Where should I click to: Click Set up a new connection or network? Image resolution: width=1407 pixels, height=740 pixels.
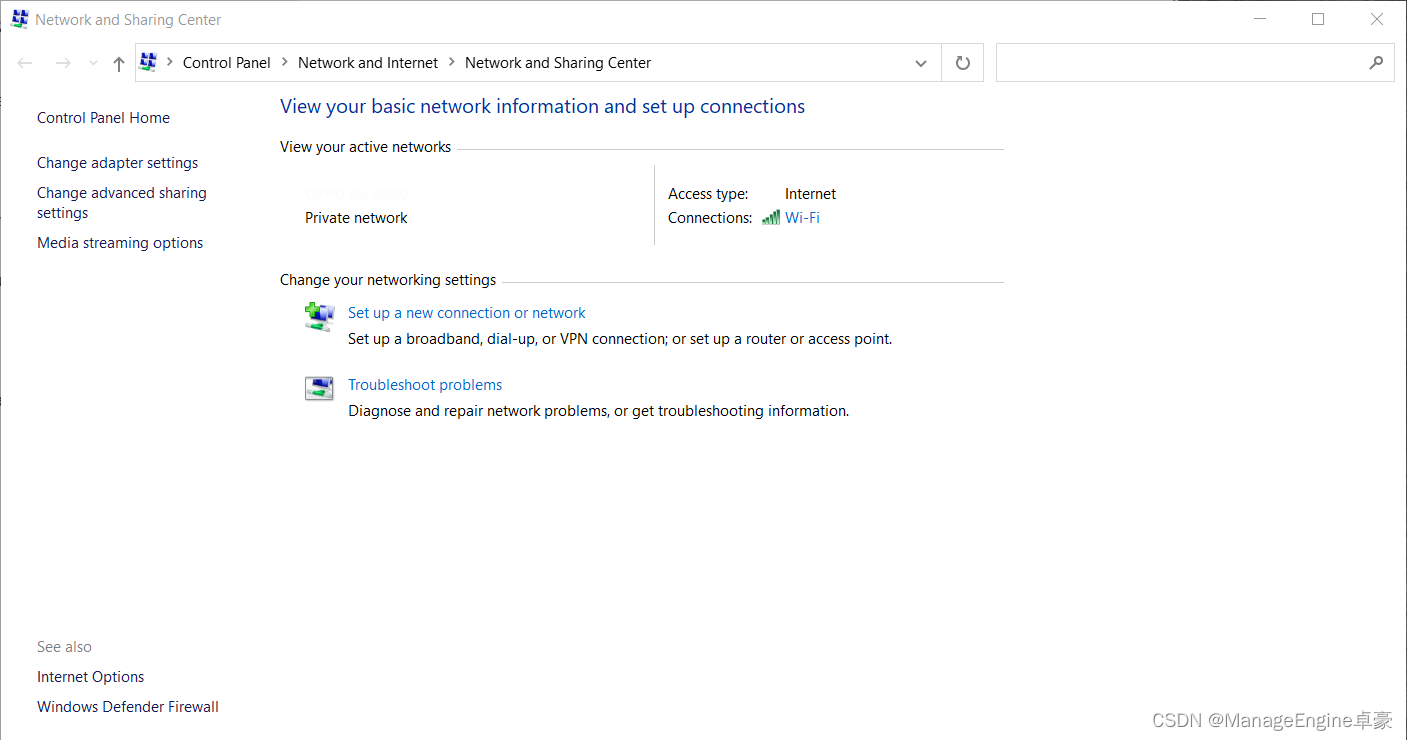point(466,313)
